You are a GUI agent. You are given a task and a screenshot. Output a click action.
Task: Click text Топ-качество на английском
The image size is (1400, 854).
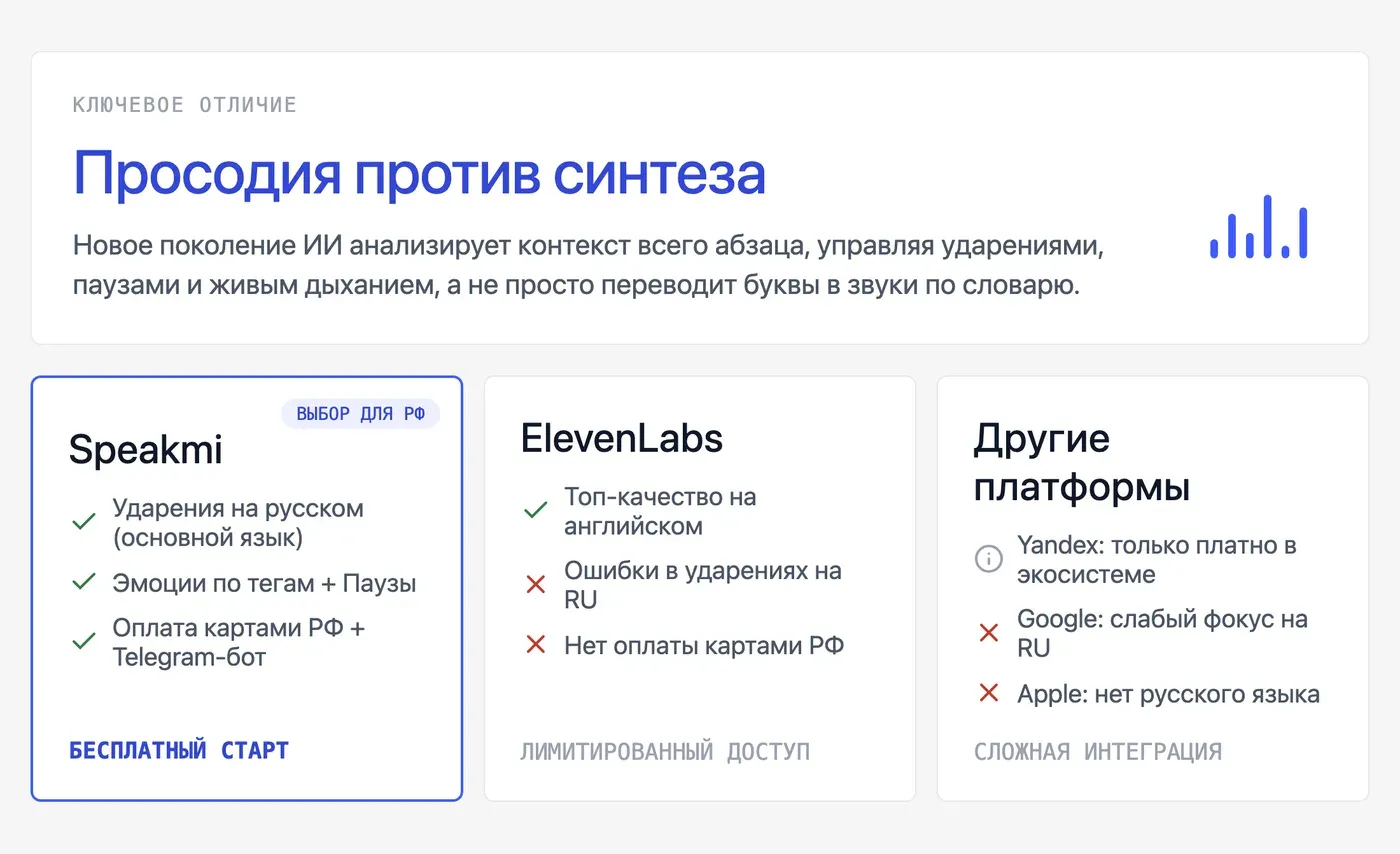[660, 511]
